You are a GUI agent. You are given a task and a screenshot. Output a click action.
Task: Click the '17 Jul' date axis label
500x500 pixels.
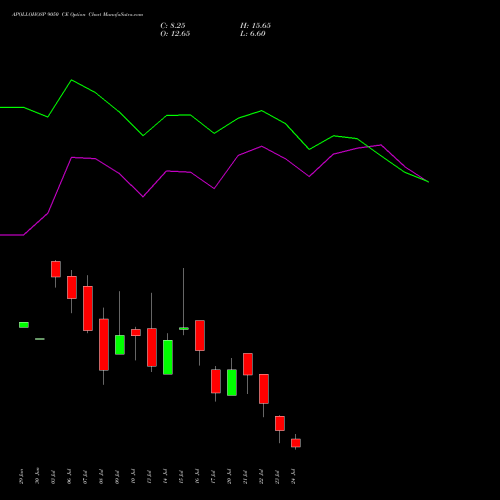213,476
